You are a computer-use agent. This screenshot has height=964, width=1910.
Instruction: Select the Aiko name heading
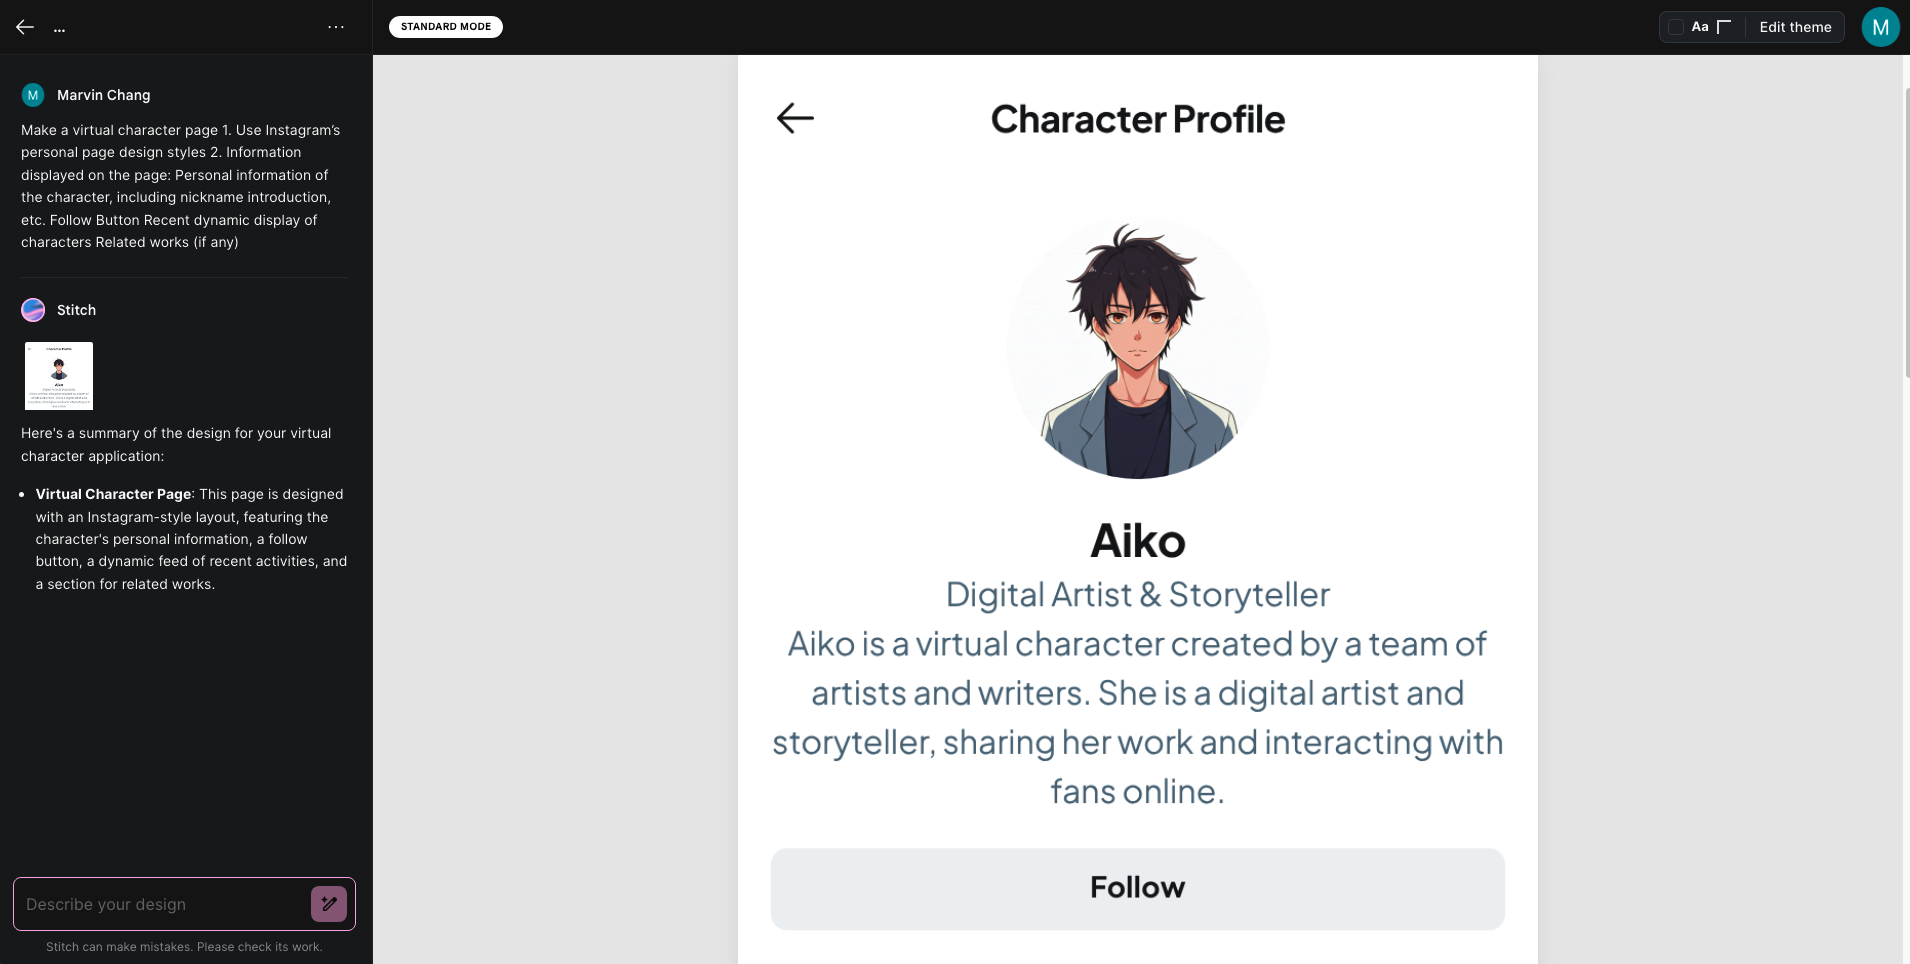(1137, 541)
